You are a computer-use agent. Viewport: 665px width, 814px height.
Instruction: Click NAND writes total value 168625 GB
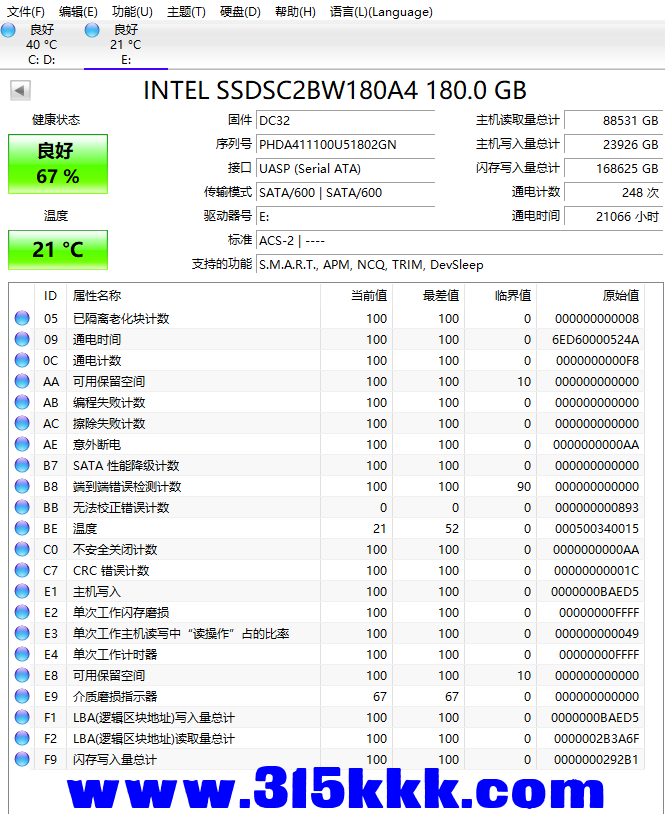pyautogui.click(x=613, y=169)
